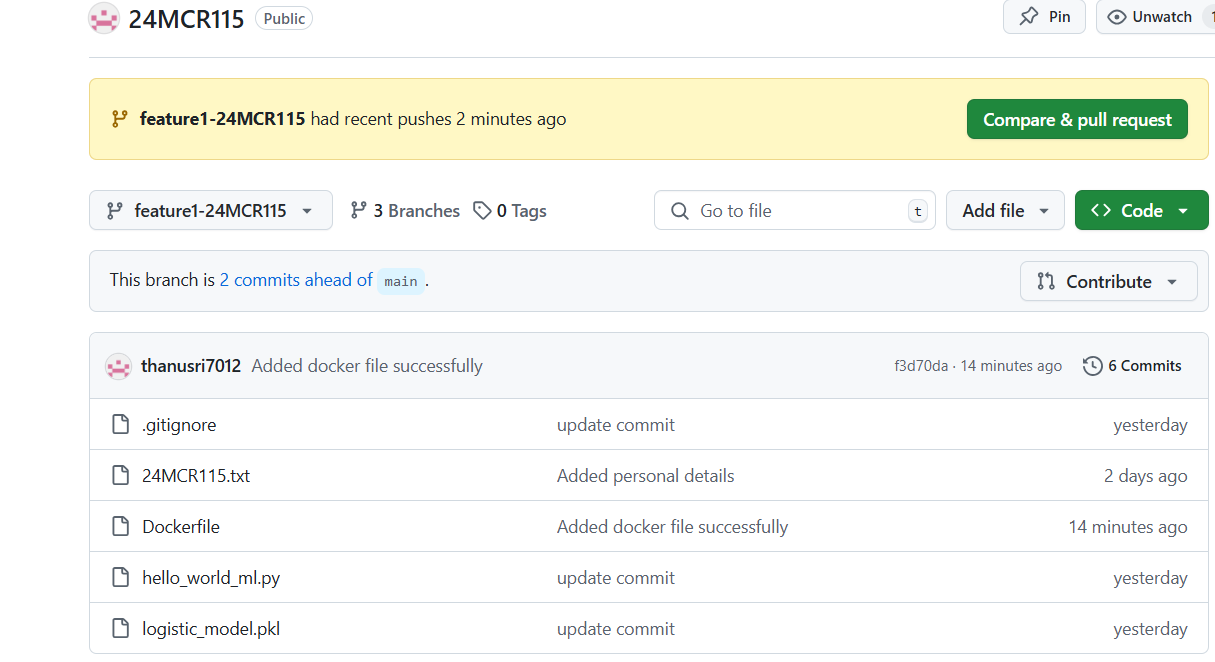The width and height of the screenshot is (1215, 662).
Task: Open thanusri7012 user profile link
Action: 191,366
